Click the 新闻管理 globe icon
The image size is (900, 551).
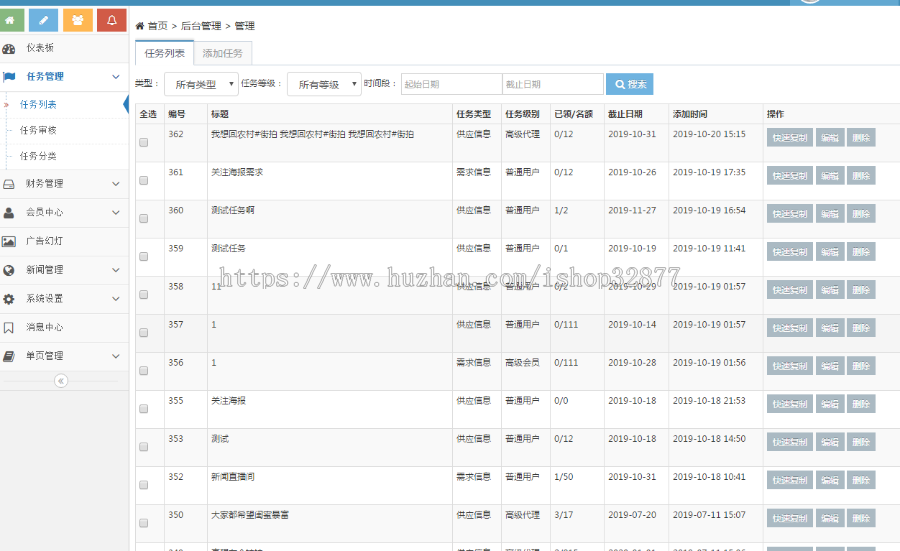pyautogui.click(x=9, y=270)
